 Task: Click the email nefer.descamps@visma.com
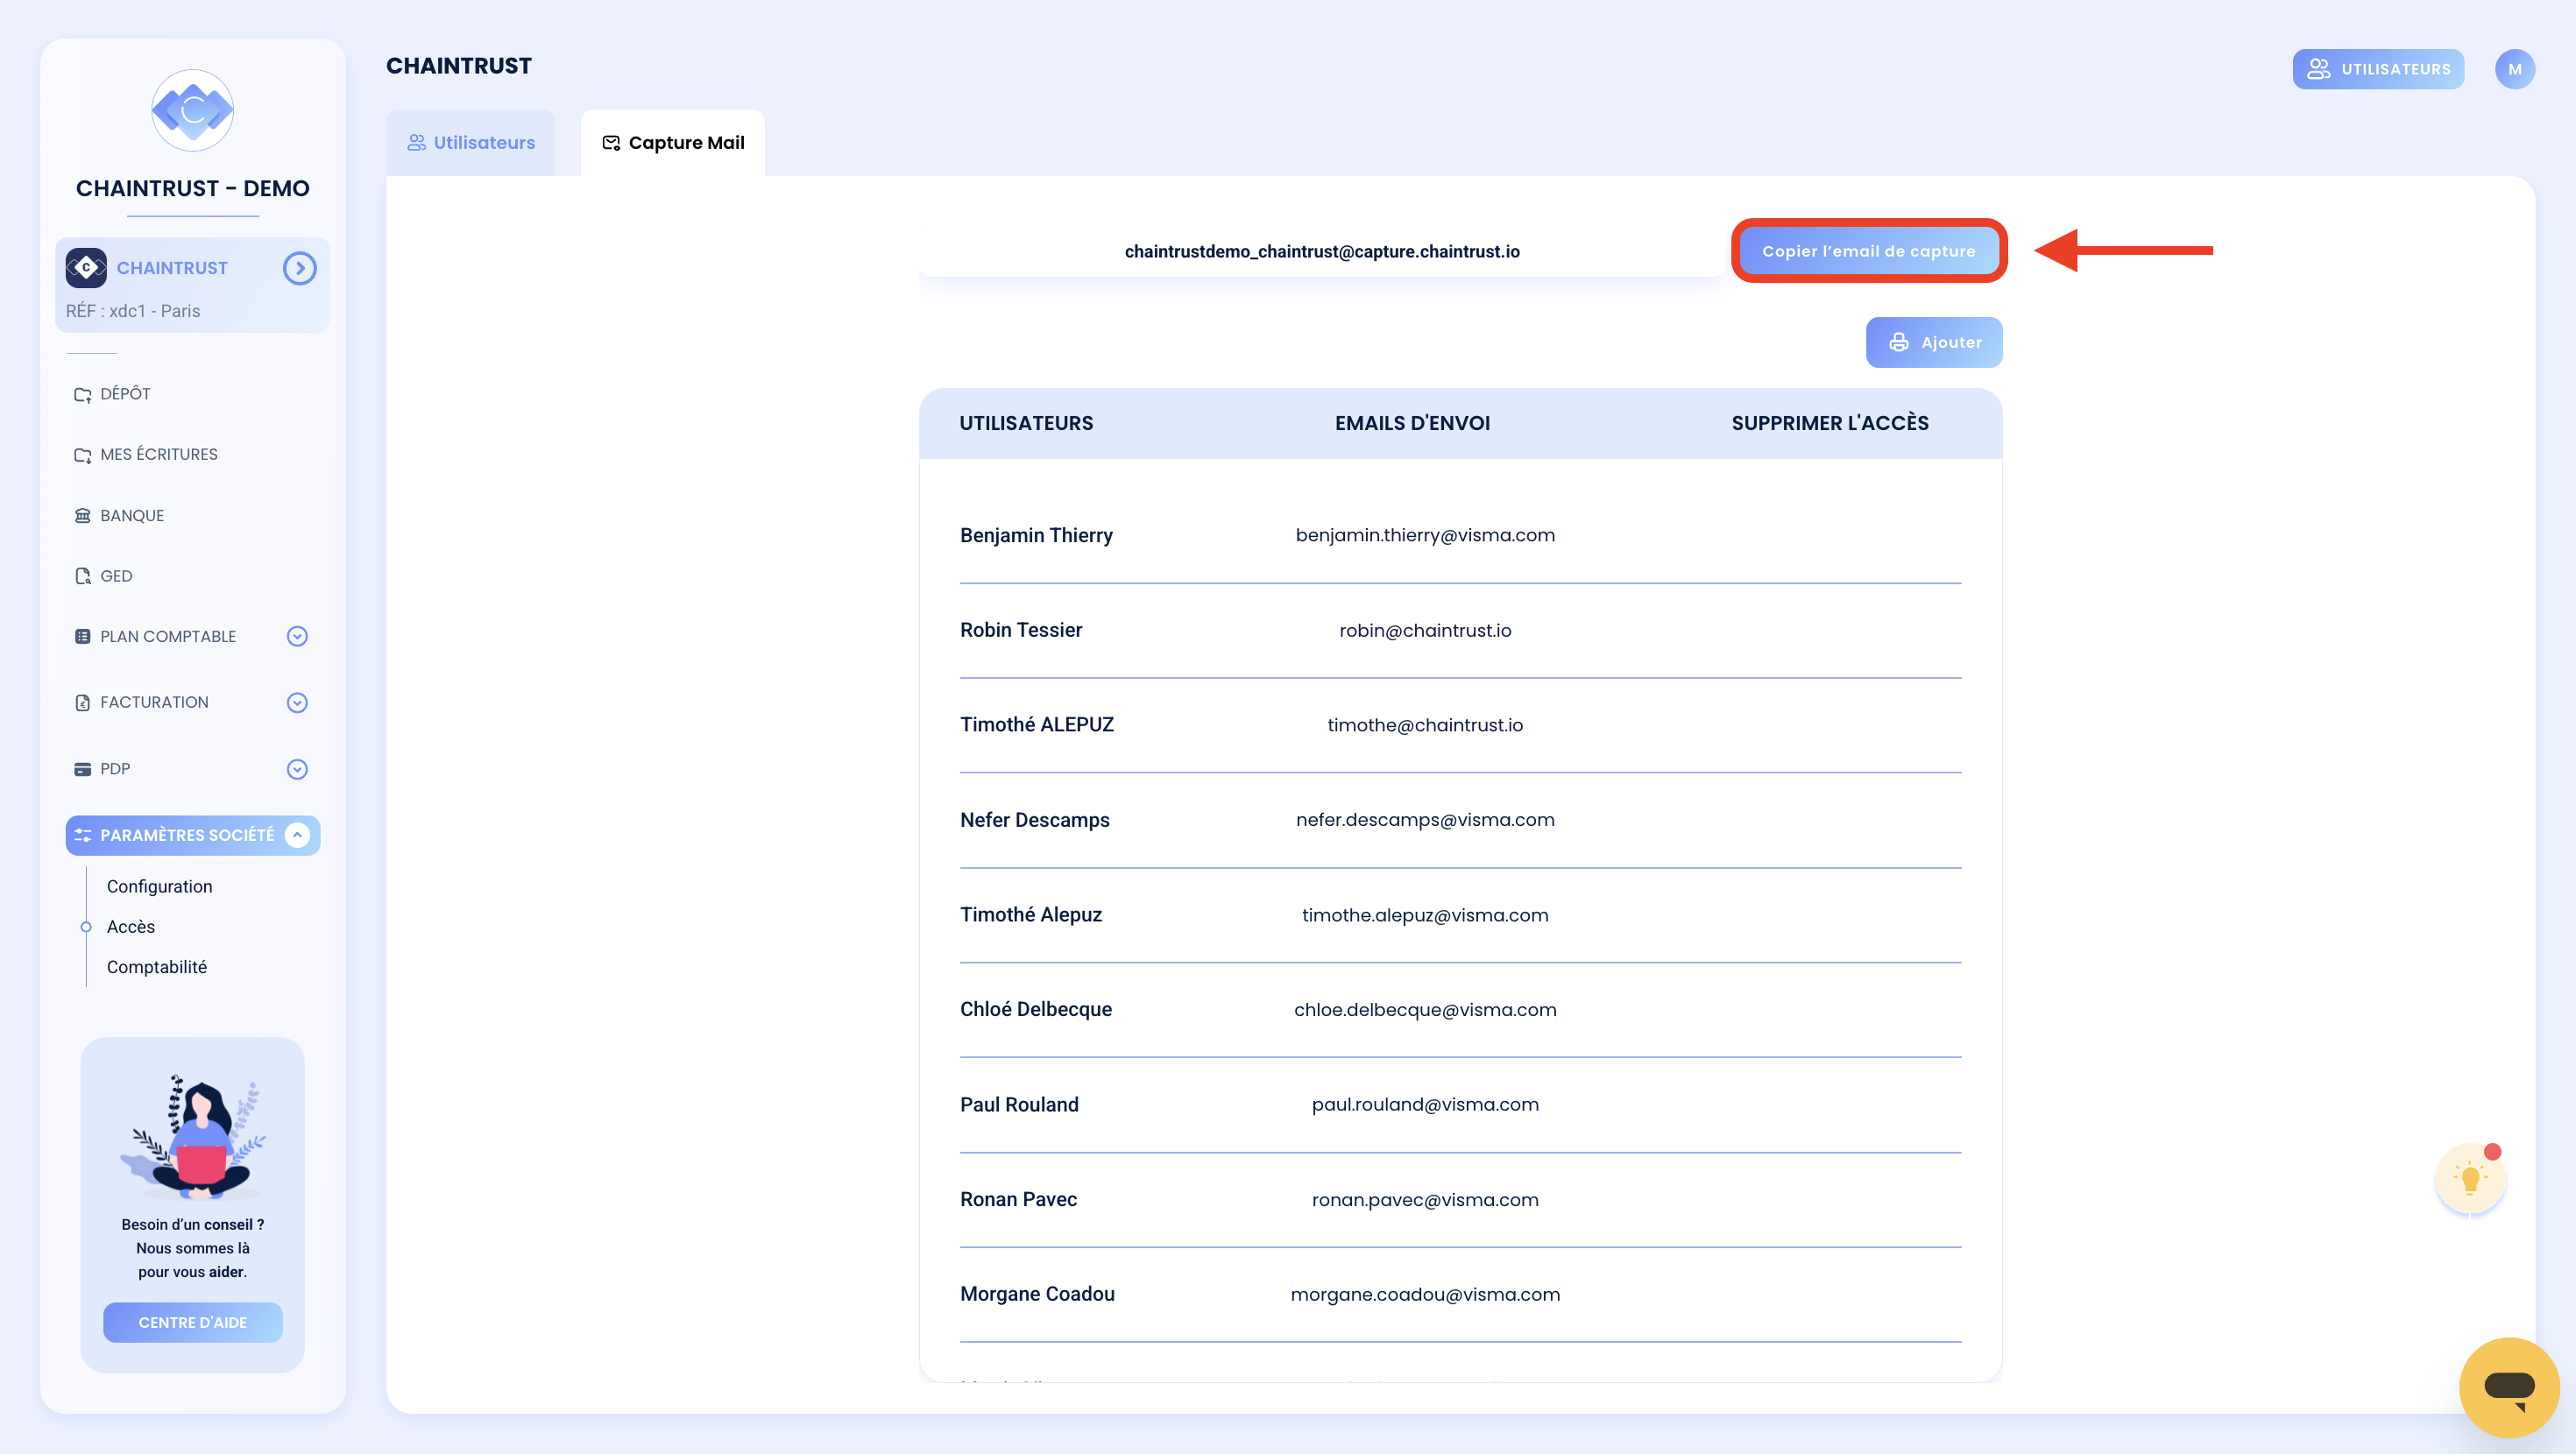pyautogui.click(x=1425, y=820)
